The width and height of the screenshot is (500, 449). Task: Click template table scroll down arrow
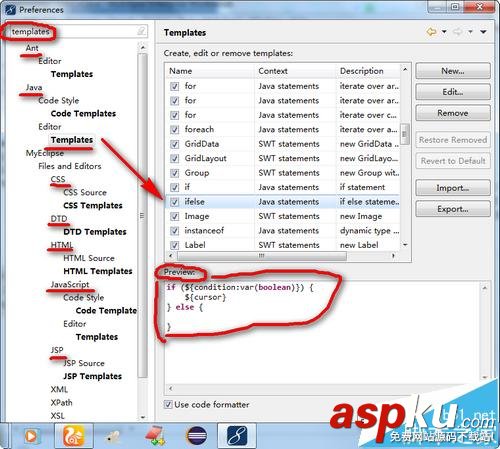(405, 245)
